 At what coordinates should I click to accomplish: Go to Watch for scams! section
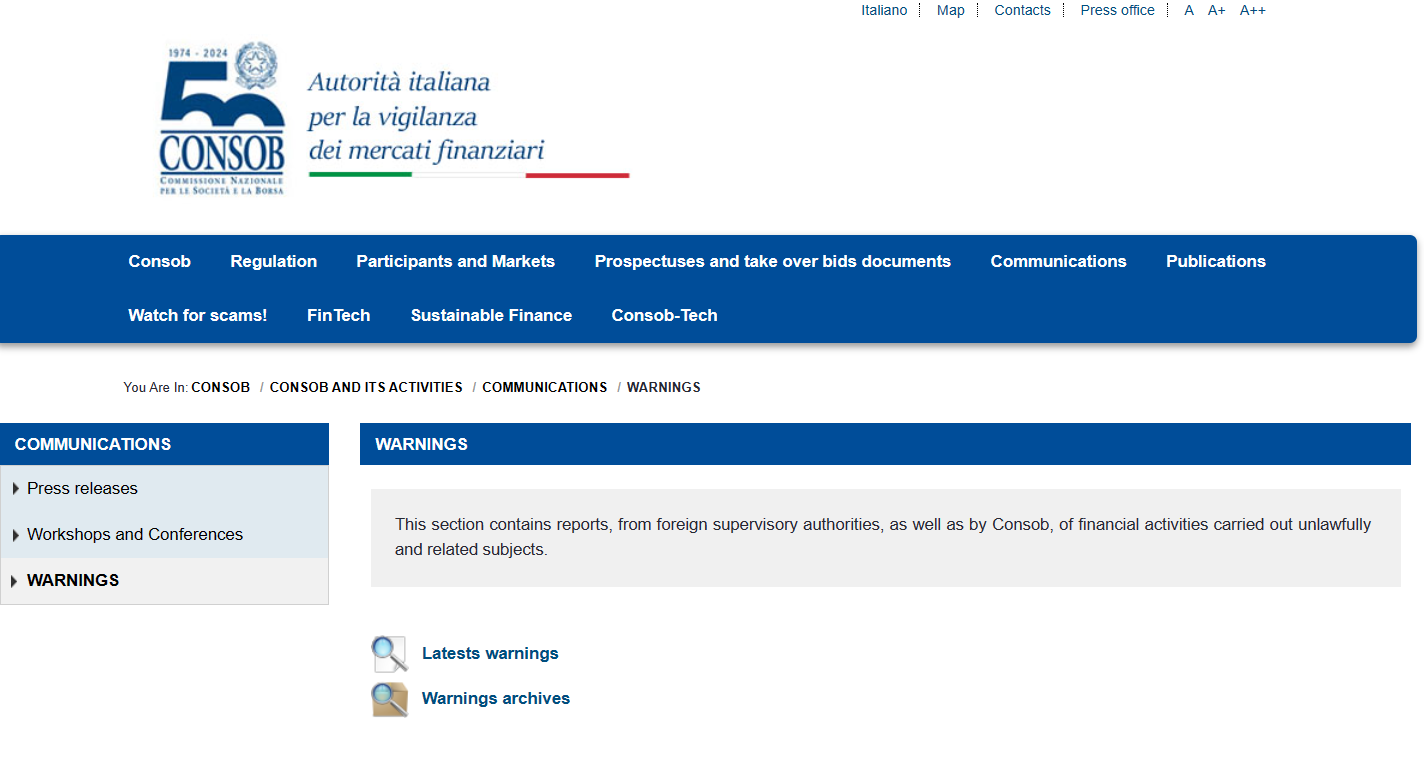click(x=197, y=315)
